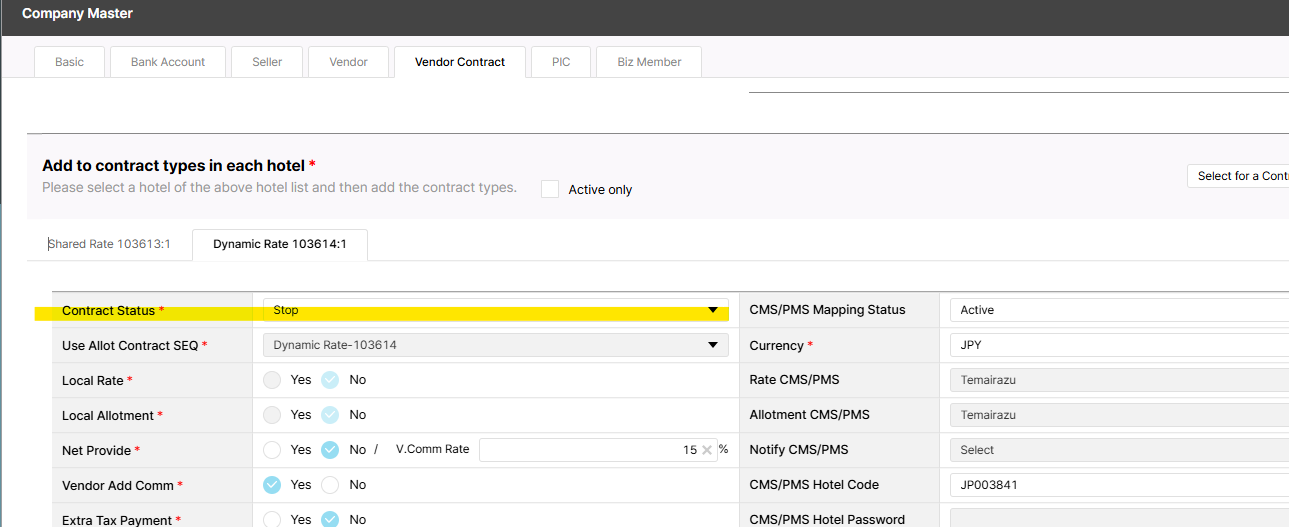Select Yes for Local Allotment
This screenshot has width=1289, height=527.
(x=272, y=415)
